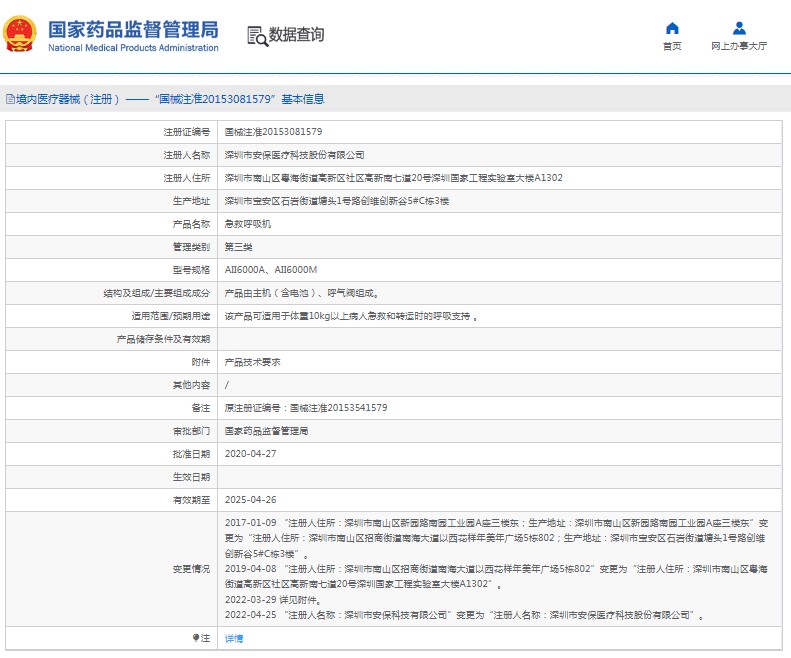791x658 pixels.
Task: Select the registration number 国械注准20153081579 cell
Action: pyautogui.click(x=273, y=132)
